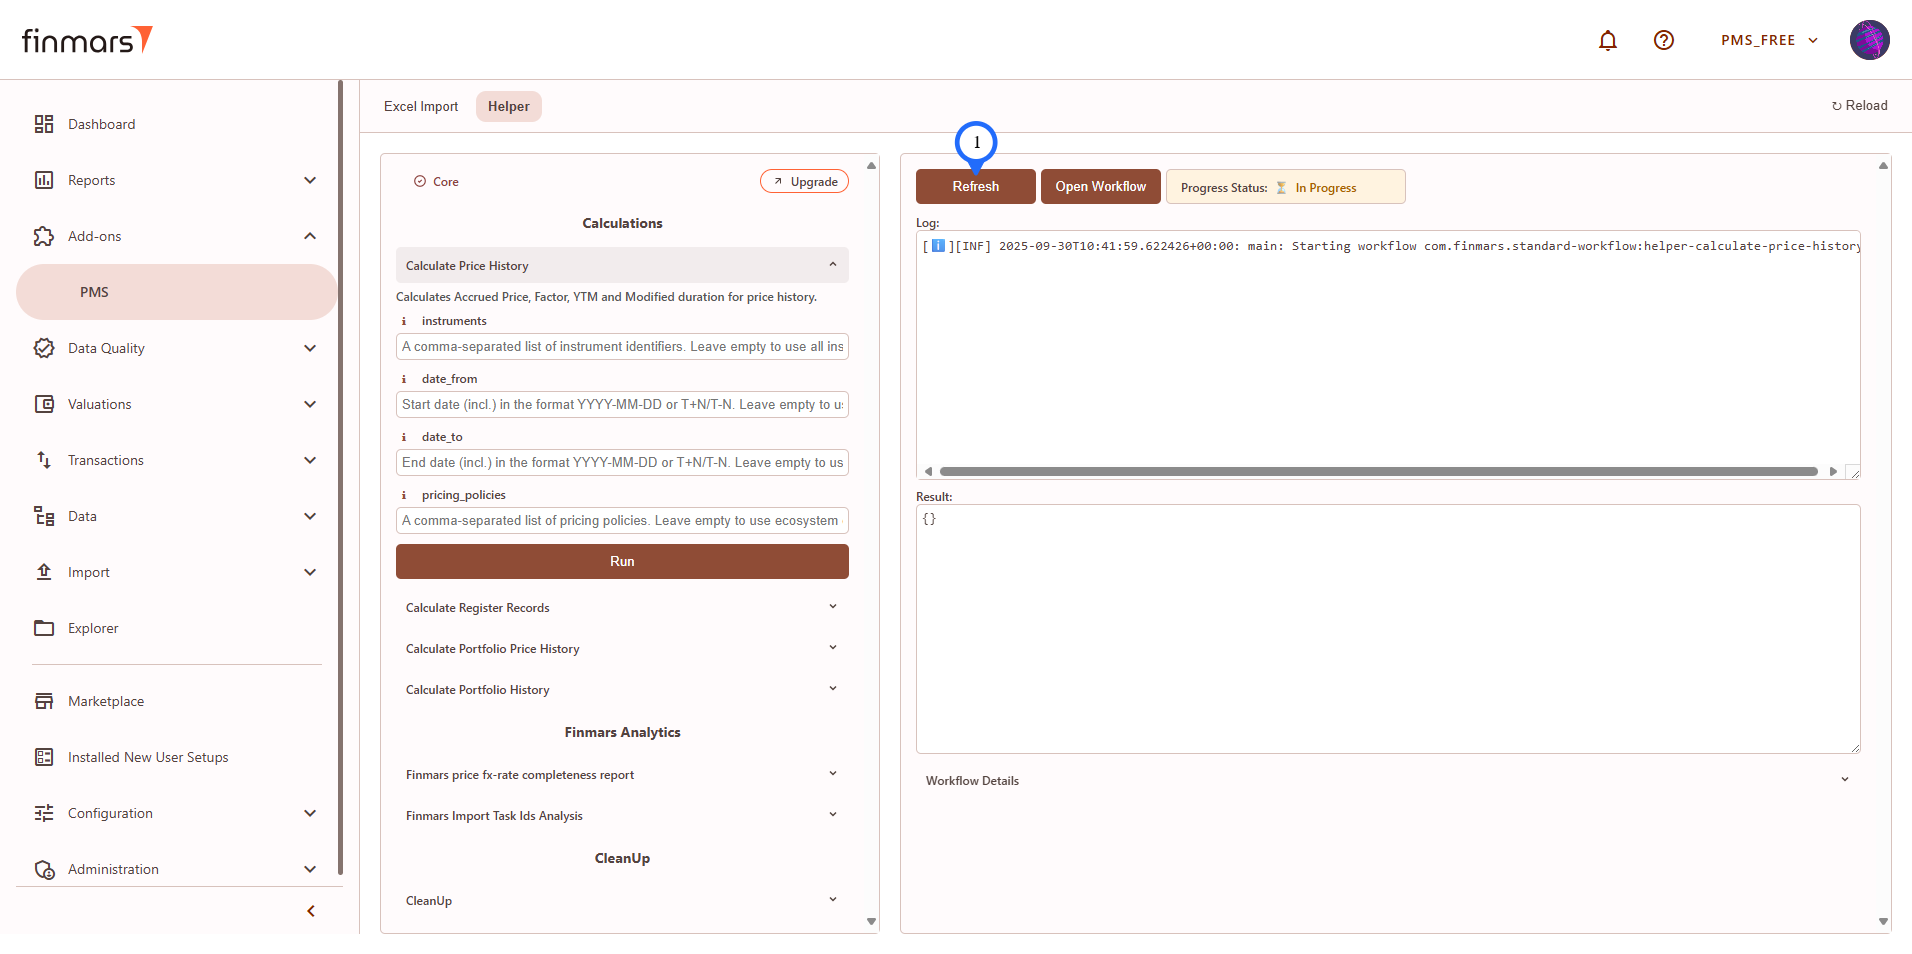This screenshot has height=954, width=1912.
Task: Open the PMS_FREE workspace dropdown
Action: point(1768,40)
